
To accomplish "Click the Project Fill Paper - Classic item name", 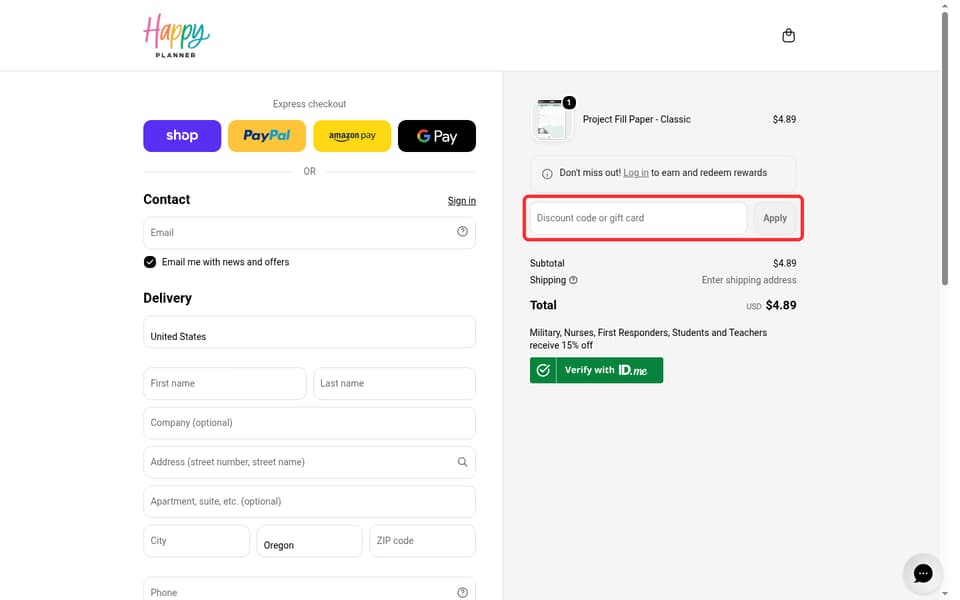I will point(636,119).
